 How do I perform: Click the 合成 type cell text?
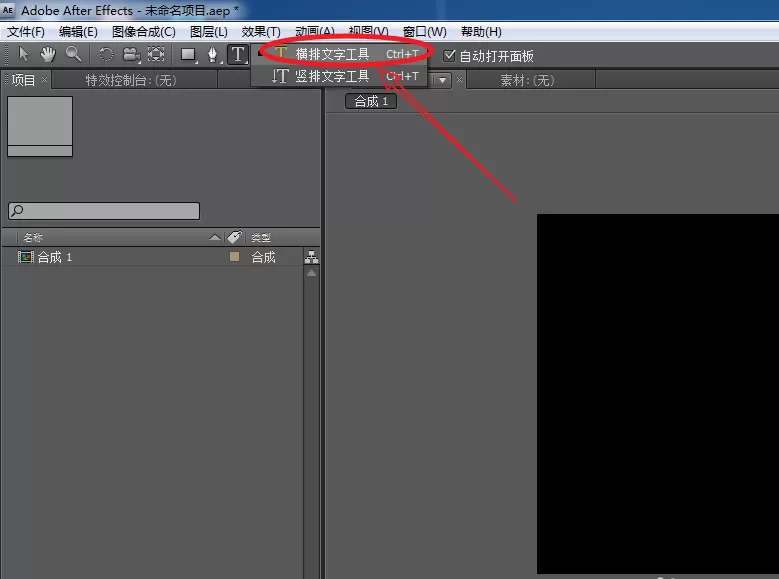(x=263, y=257)
